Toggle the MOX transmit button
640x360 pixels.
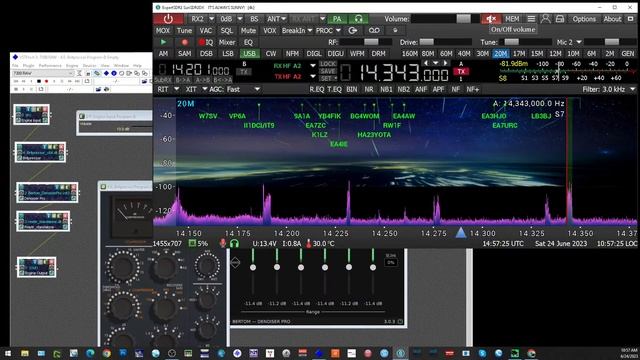[x=162, y=31]
